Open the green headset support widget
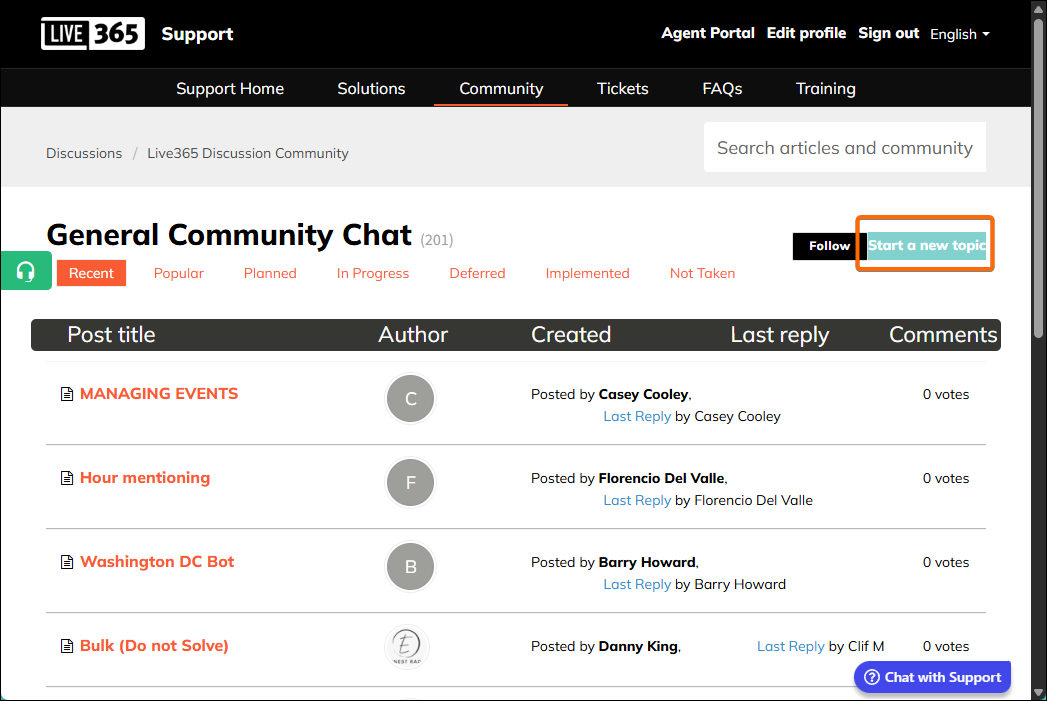The width and height of the screenshot is (1047, 701). [26, 271]
